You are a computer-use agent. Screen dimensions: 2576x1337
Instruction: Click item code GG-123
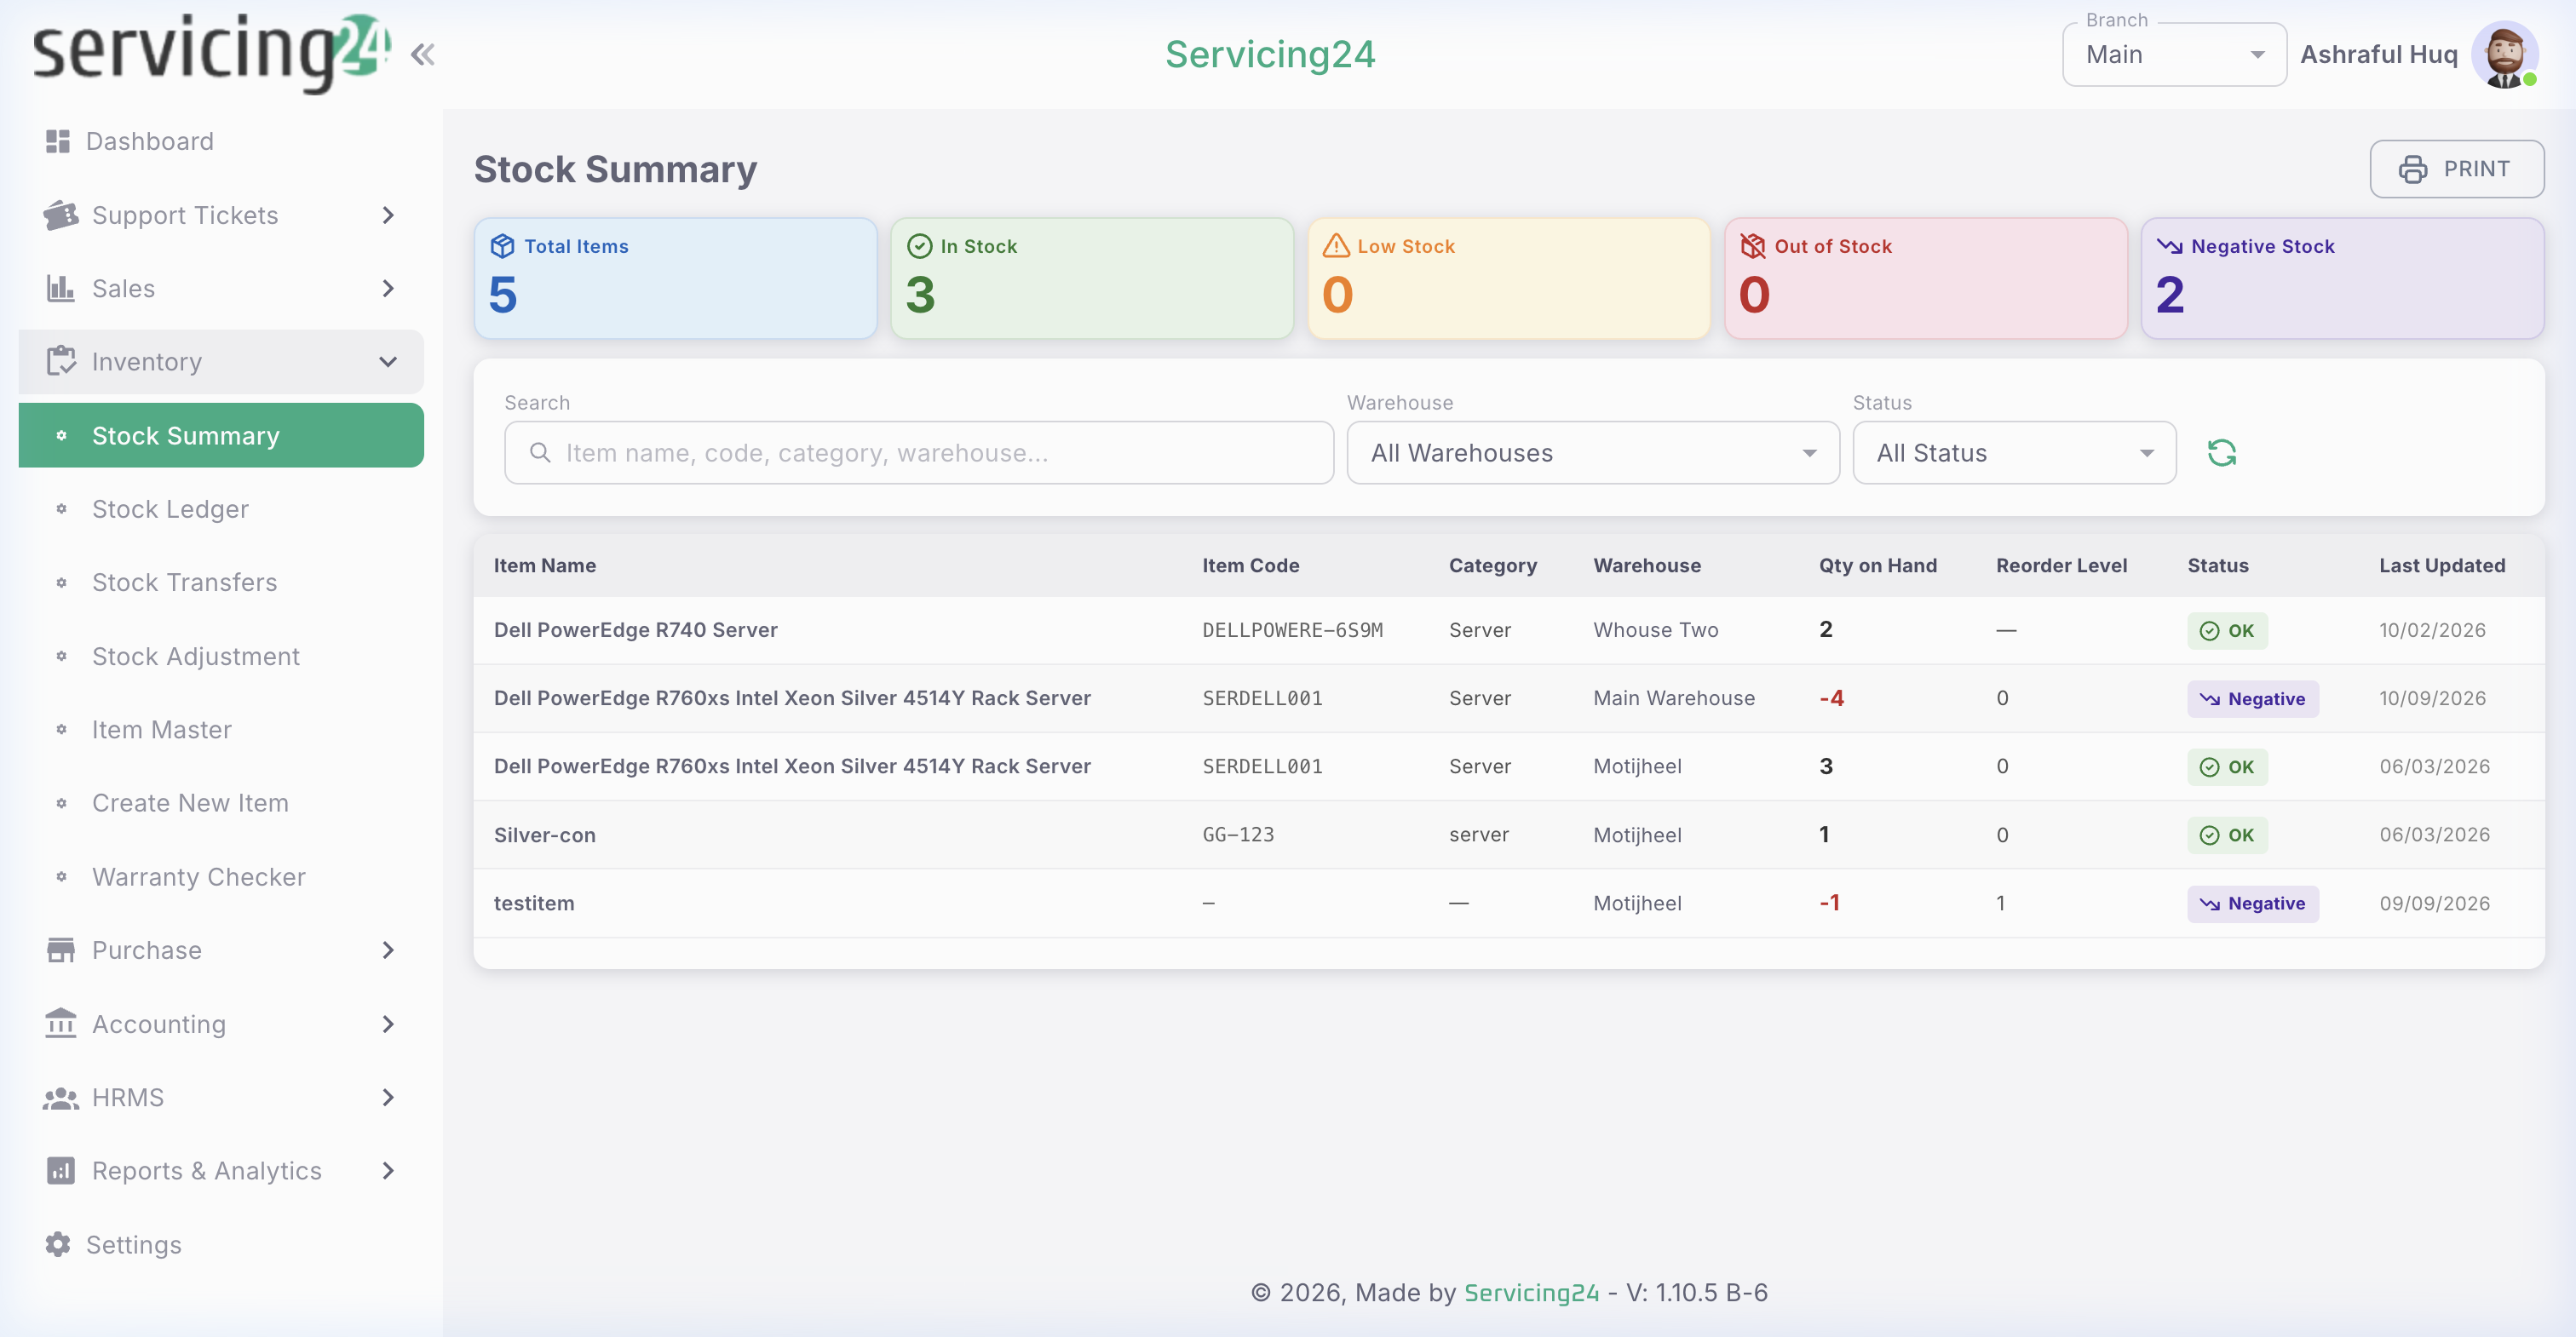coord(1237,834)
